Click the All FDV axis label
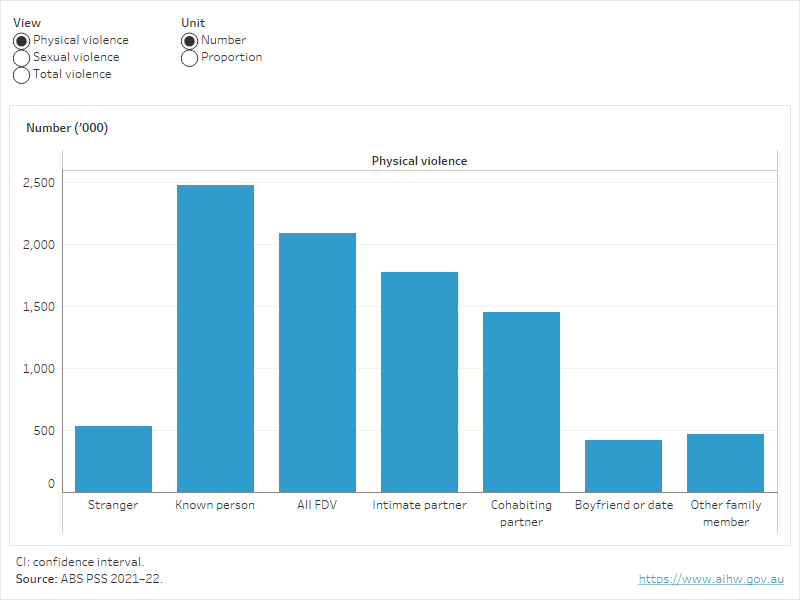 pos(317,505)
